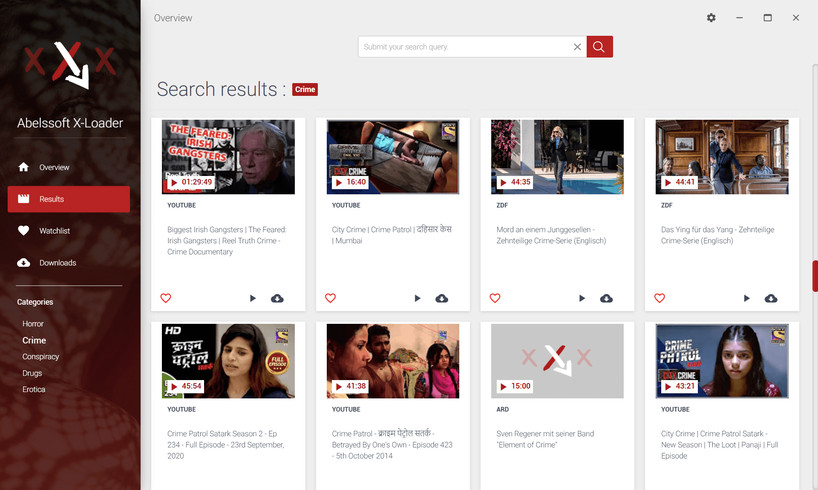Click the Overview home icon
This screenshot has width=818, height=490.
point(23,167)
